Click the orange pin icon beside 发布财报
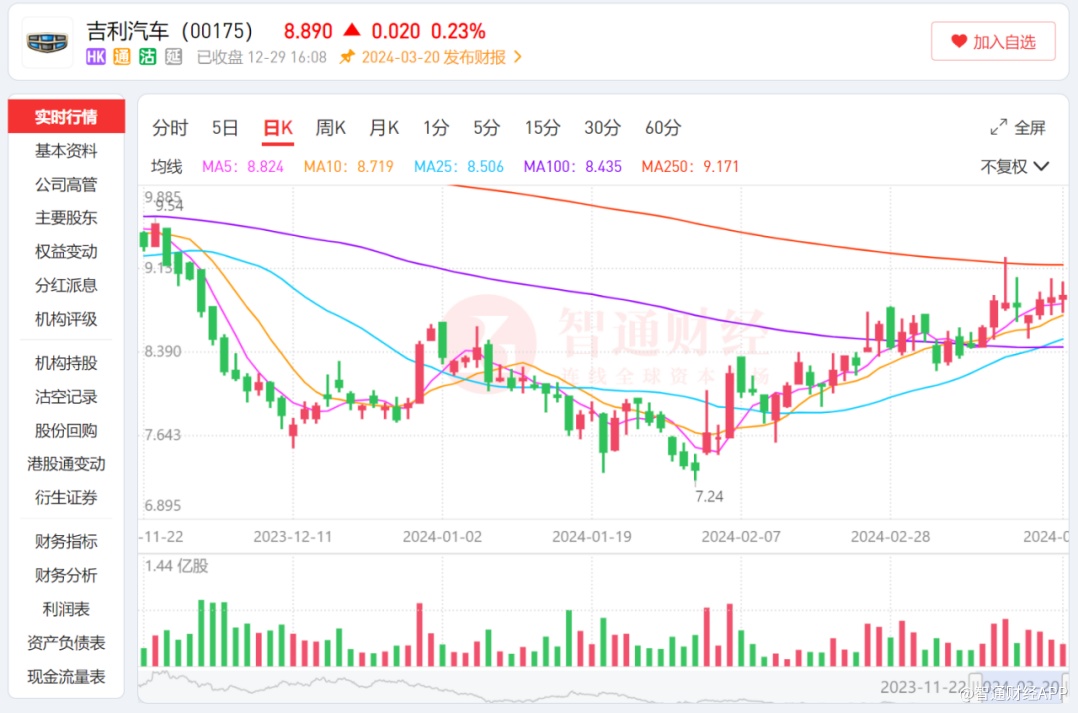Screen dimensions: 1078x713 point(347,57)
